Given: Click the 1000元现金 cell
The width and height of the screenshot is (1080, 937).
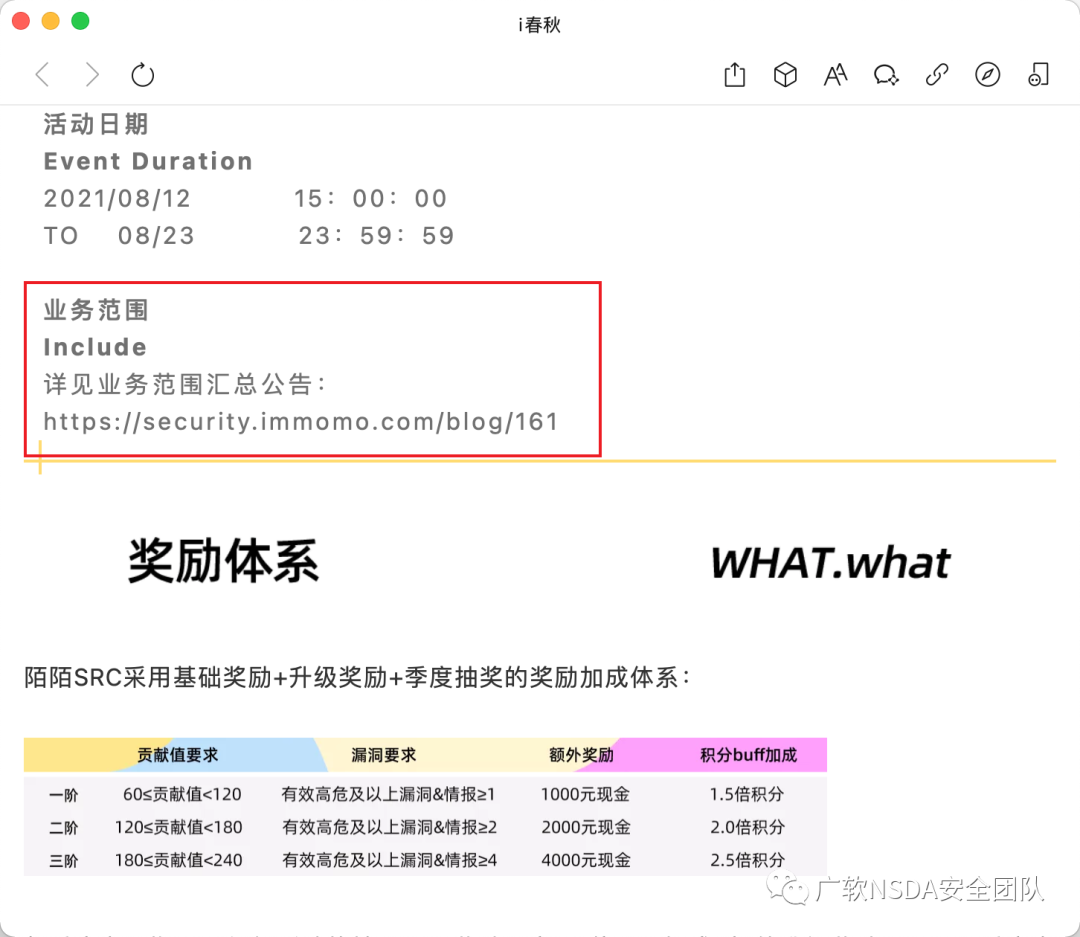Looking at the screenshot, I should [585, 794].
